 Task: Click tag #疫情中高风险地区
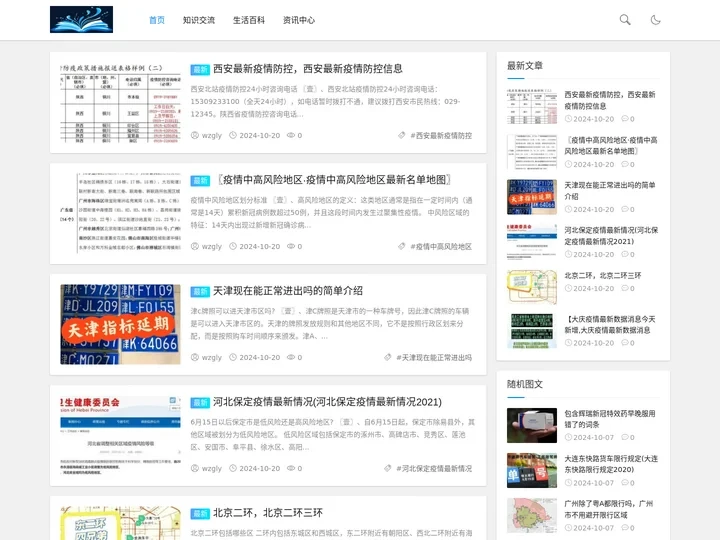tap(441, 247)
